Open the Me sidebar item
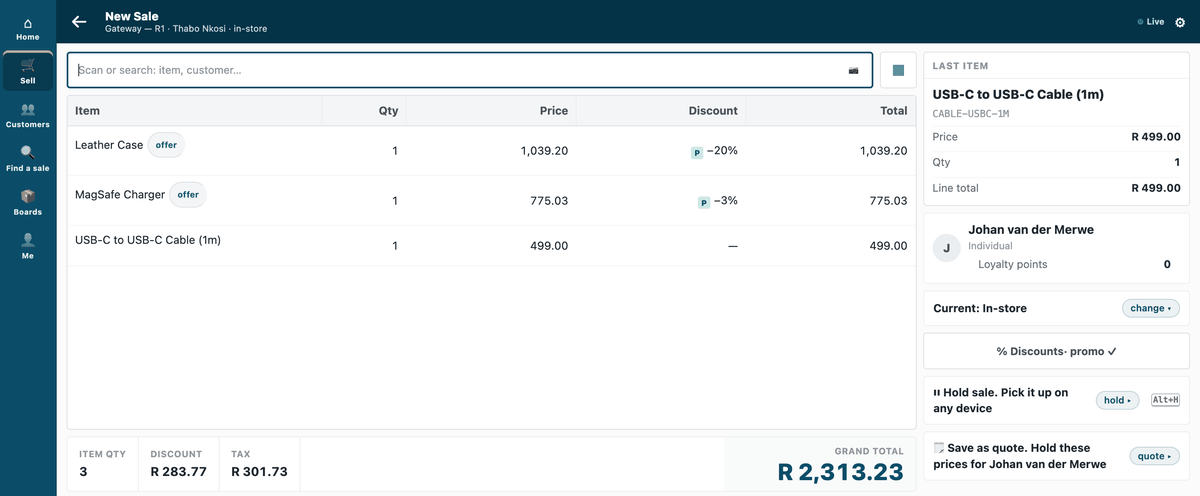The width and height of the screenshot is (1200, 496). coord(28,247)
